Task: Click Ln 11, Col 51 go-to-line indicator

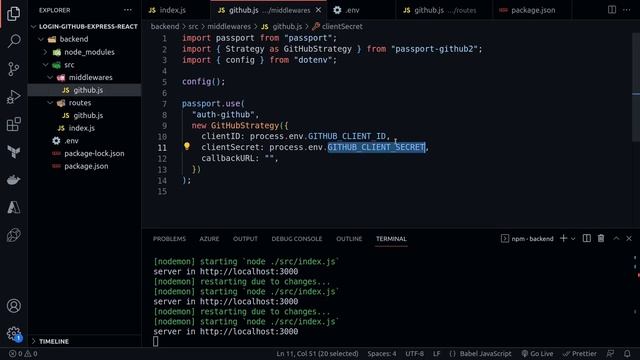Action: tap(317, 353)
